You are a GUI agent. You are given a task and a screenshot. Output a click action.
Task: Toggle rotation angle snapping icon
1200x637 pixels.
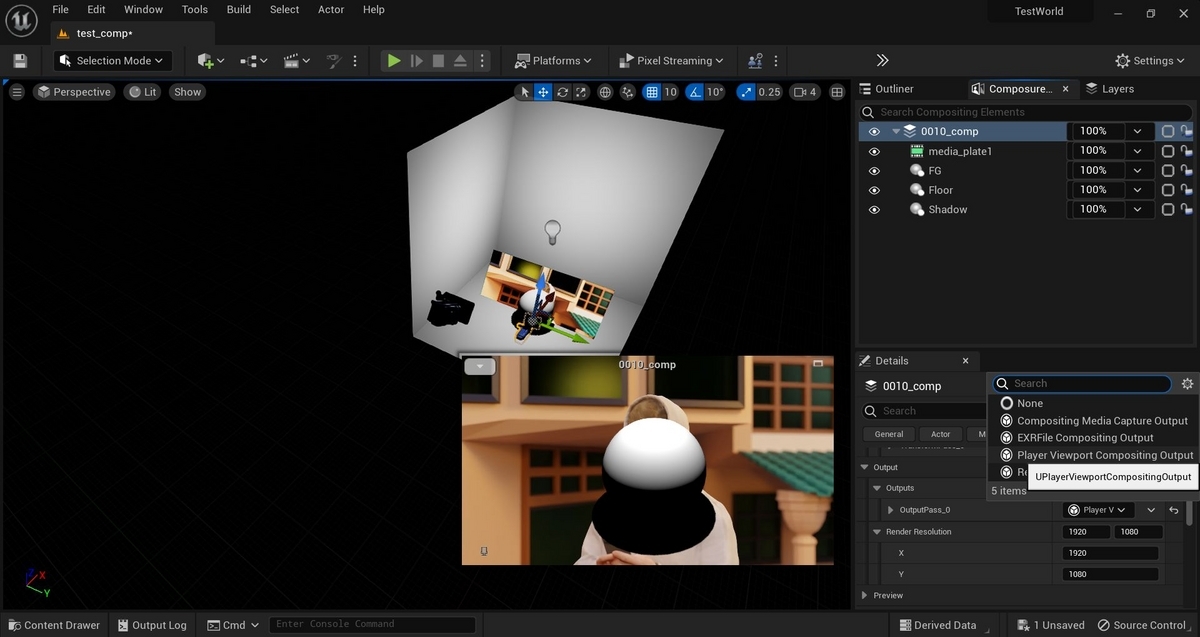click(x=695, y=92)
